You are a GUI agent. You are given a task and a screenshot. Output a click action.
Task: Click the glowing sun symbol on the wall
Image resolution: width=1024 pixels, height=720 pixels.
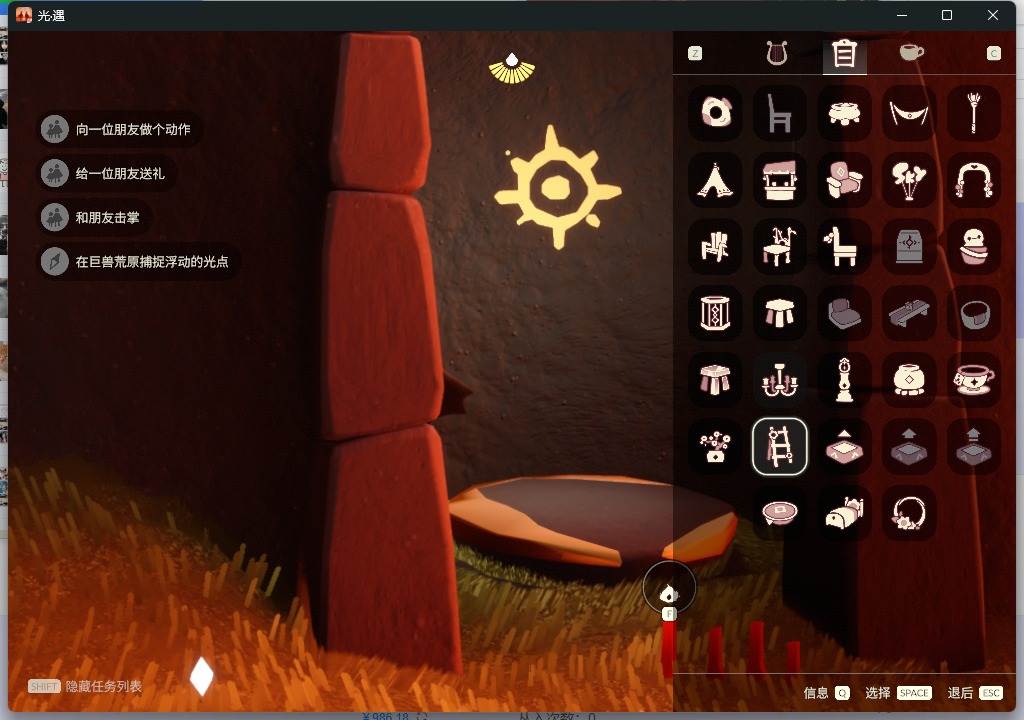pyautogui.click(x=557, y=188)
